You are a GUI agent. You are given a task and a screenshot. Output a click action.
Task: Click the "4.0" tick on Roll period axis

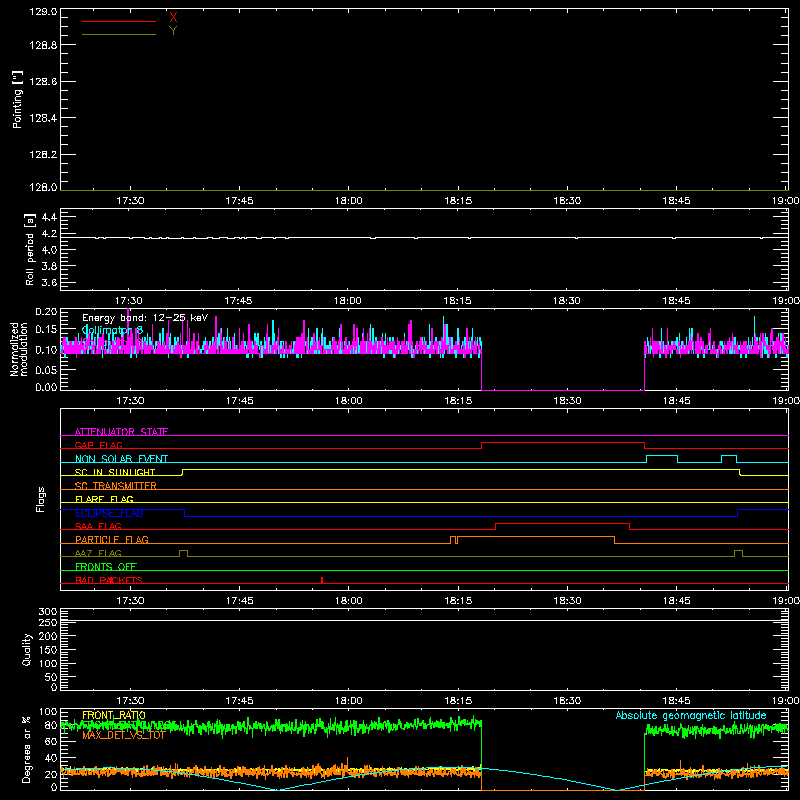[49, 250]
